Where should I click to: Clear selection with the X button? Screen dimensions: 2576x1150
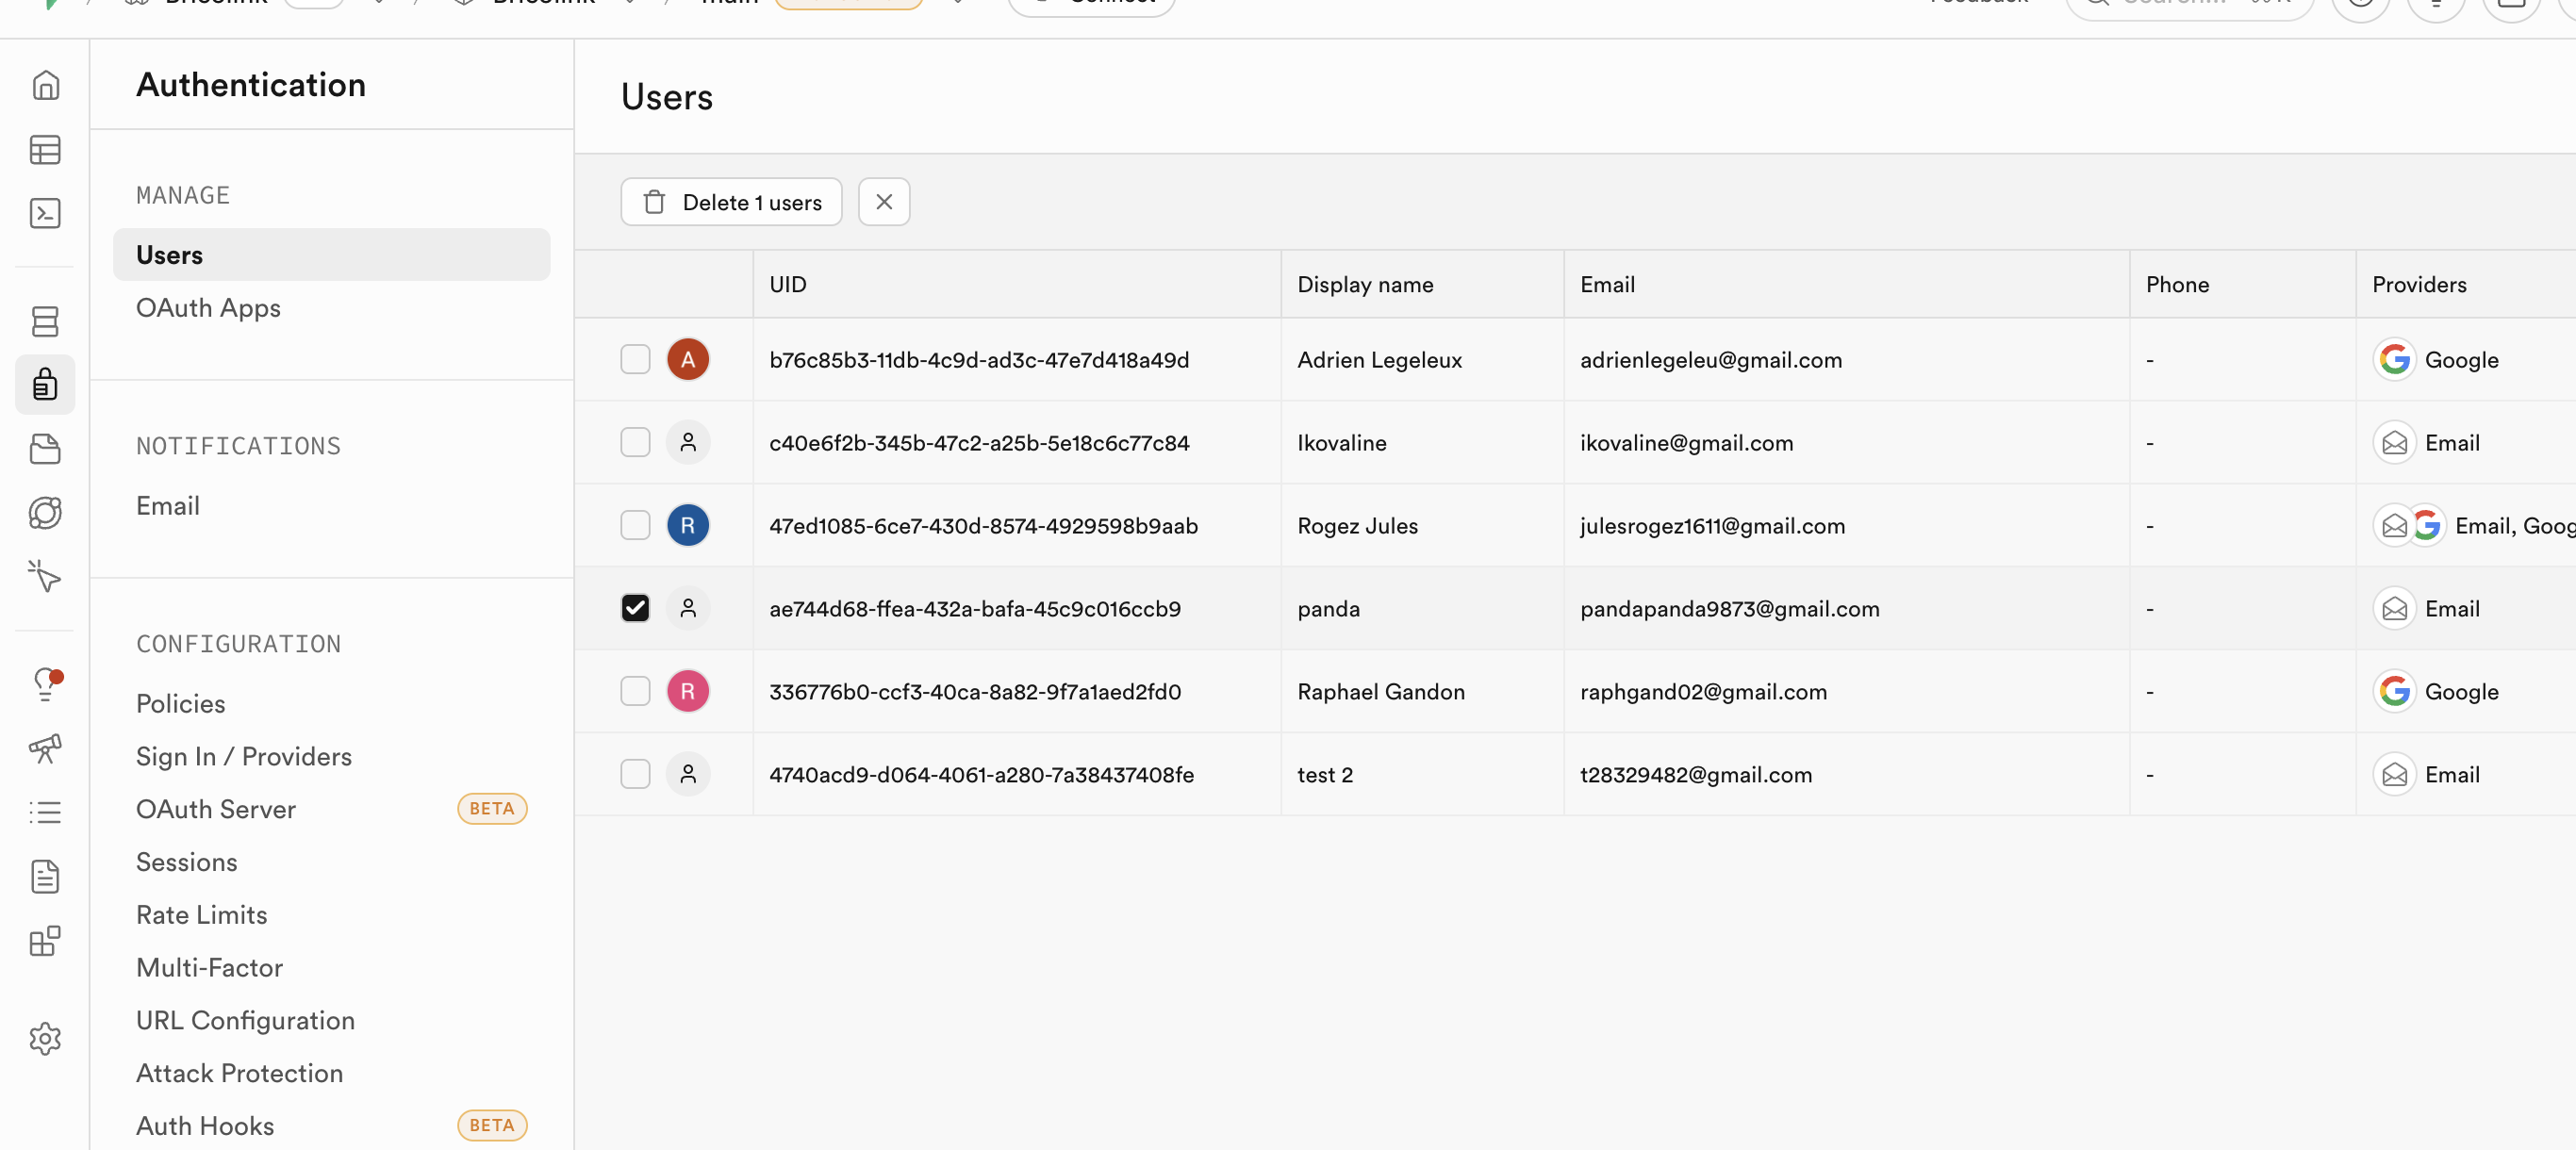pyautogui.click(x=884, y=202)
